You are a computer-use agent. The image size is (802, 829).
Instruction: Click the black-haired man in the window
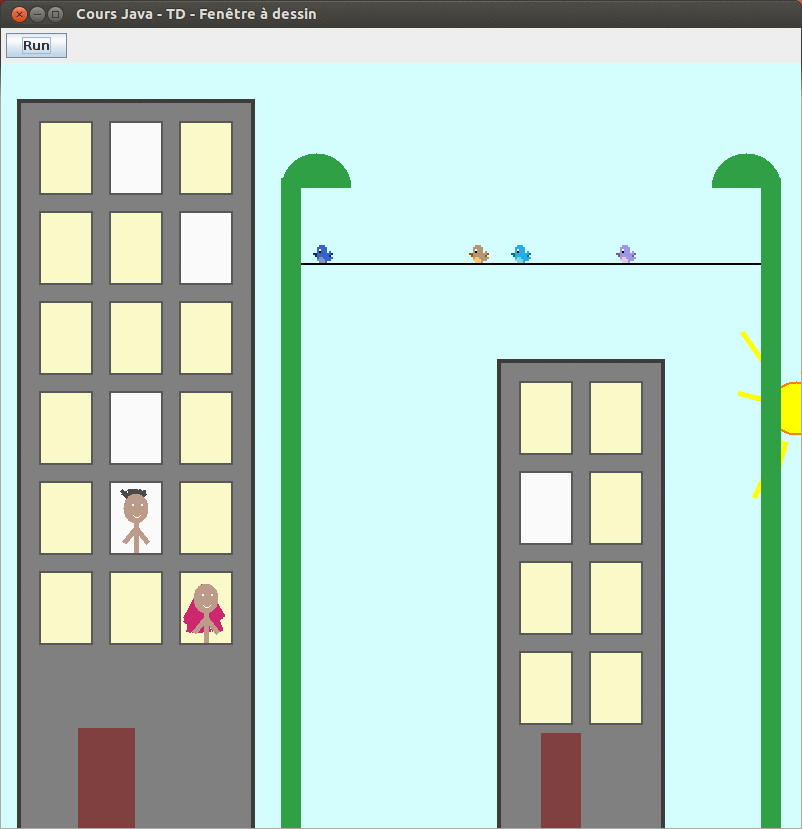(136, 520)
